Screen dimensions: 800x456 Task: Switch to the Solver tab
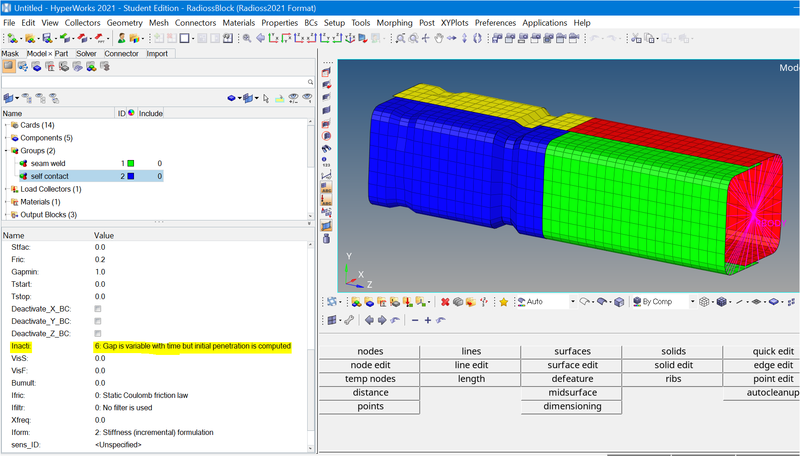tap(86, 54)
